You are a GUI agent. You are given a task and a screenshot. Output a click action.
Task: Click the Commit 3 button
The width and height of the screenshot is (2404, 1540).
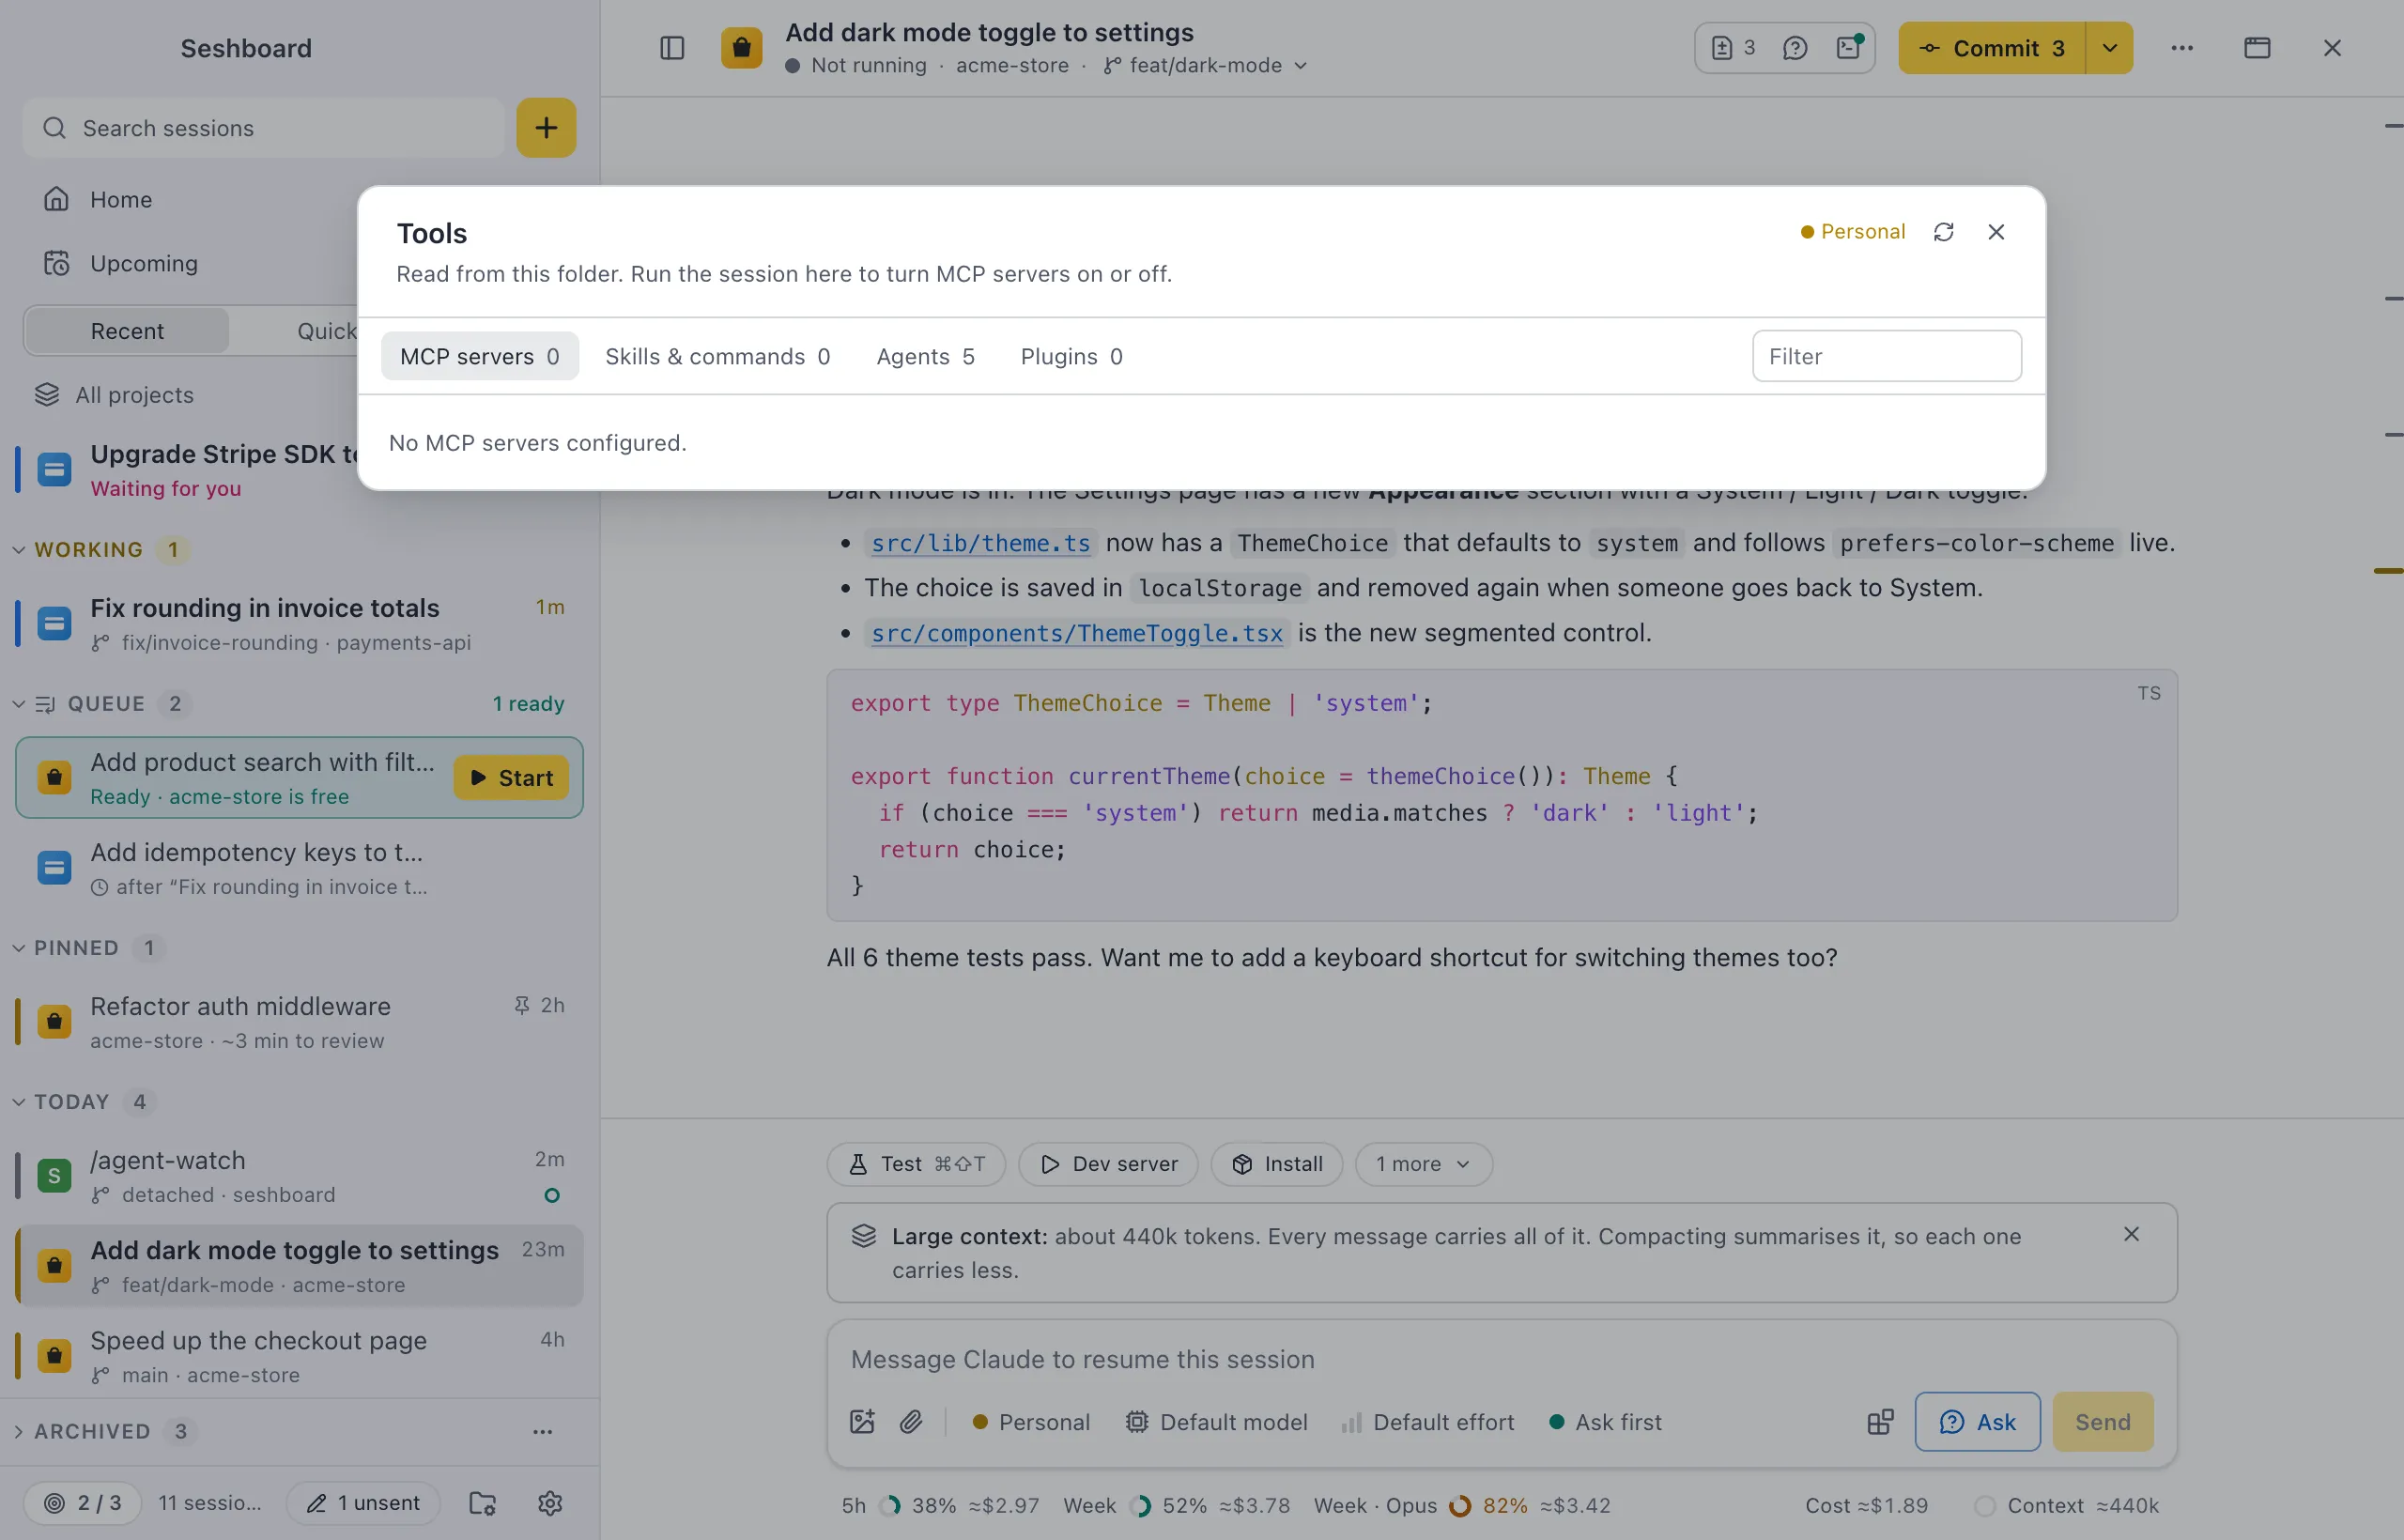[1992, 48]
